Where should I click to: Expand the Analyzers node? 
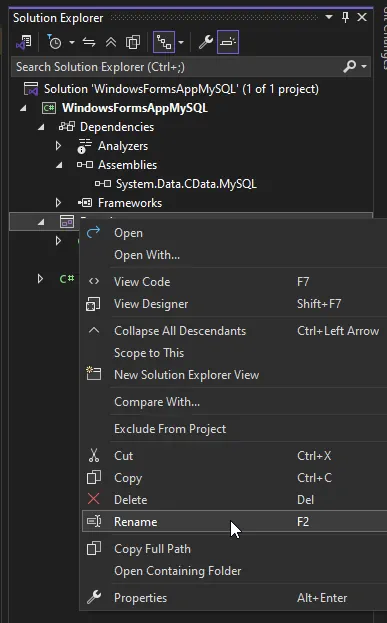coord(58,146)
